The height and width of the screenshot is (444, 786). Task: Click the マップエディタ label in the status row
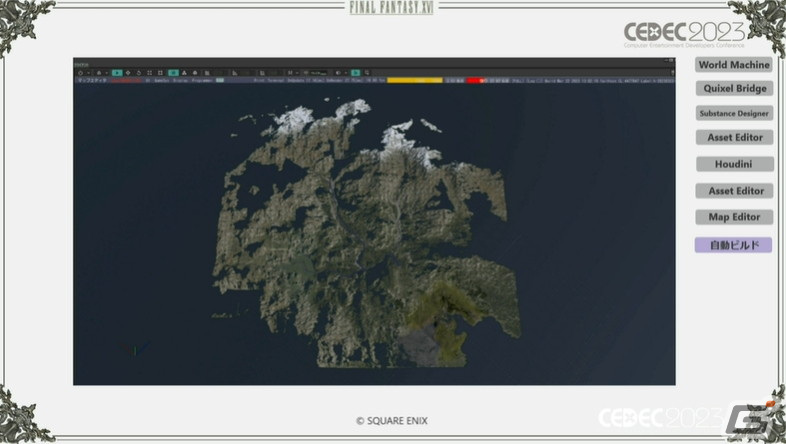pyautogui.click(x=92, y=80)
